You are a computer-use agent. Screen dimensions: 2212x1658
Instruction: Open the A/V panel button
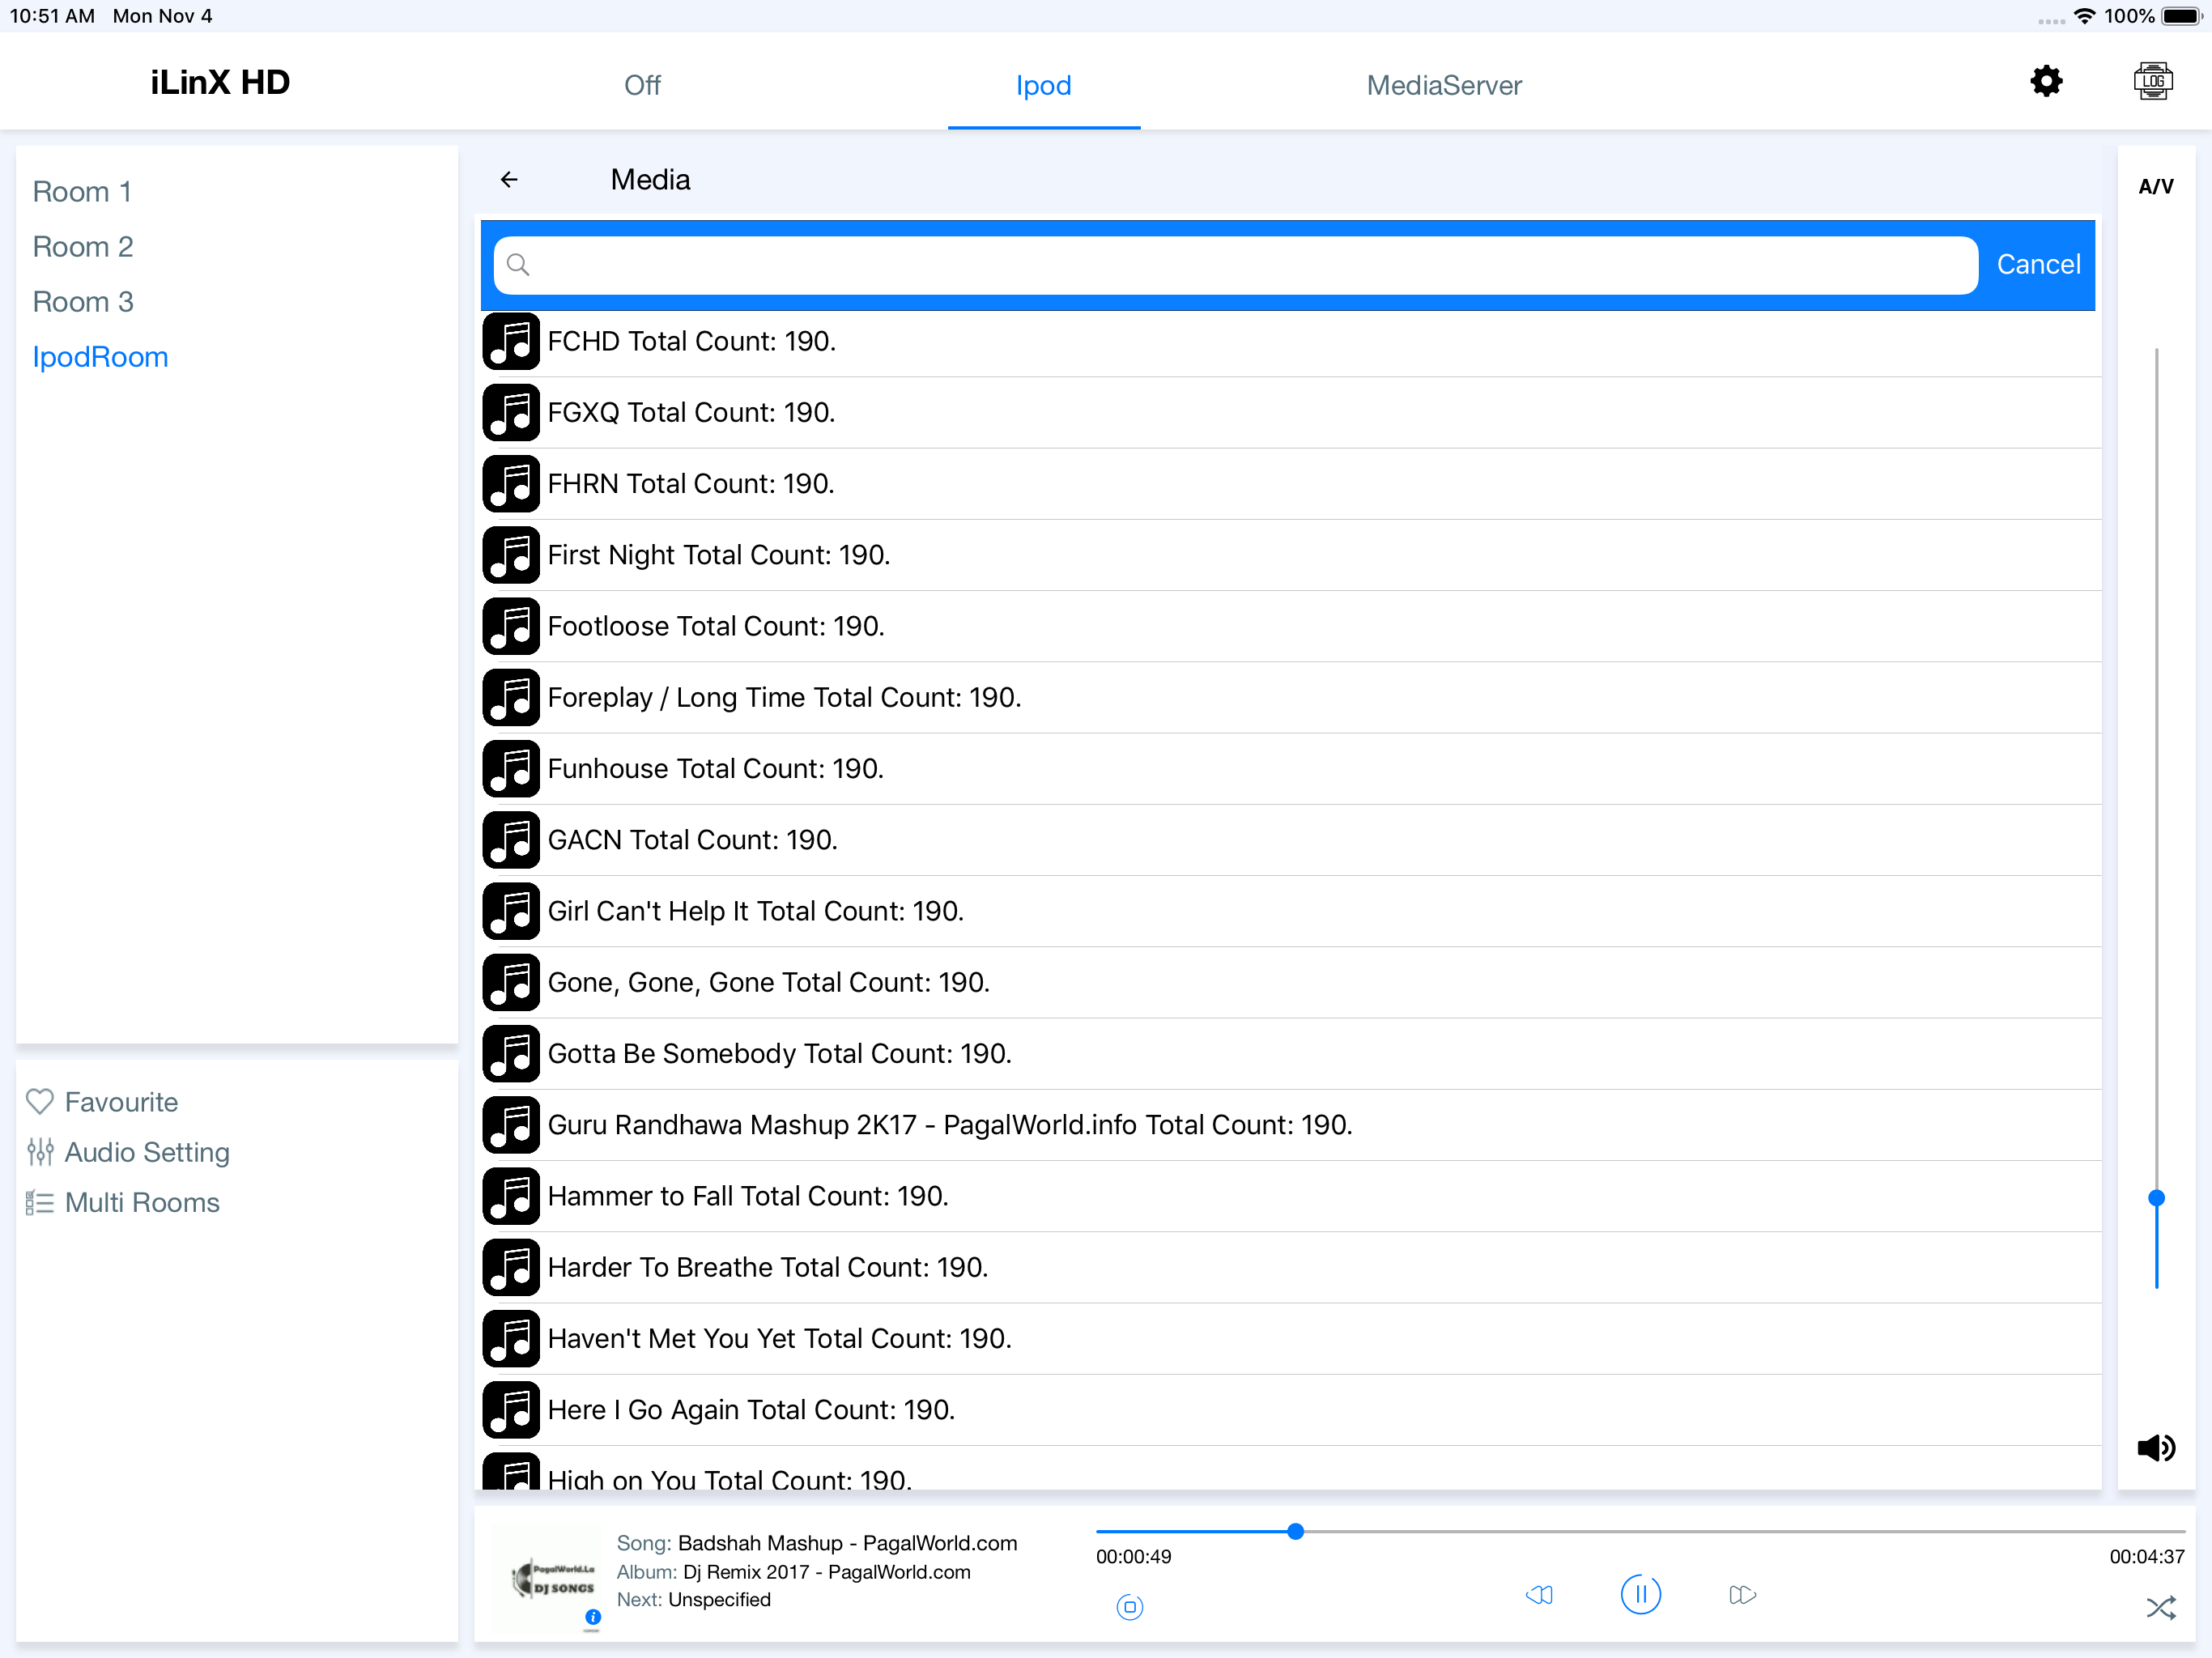click(x=2156, y=186)
